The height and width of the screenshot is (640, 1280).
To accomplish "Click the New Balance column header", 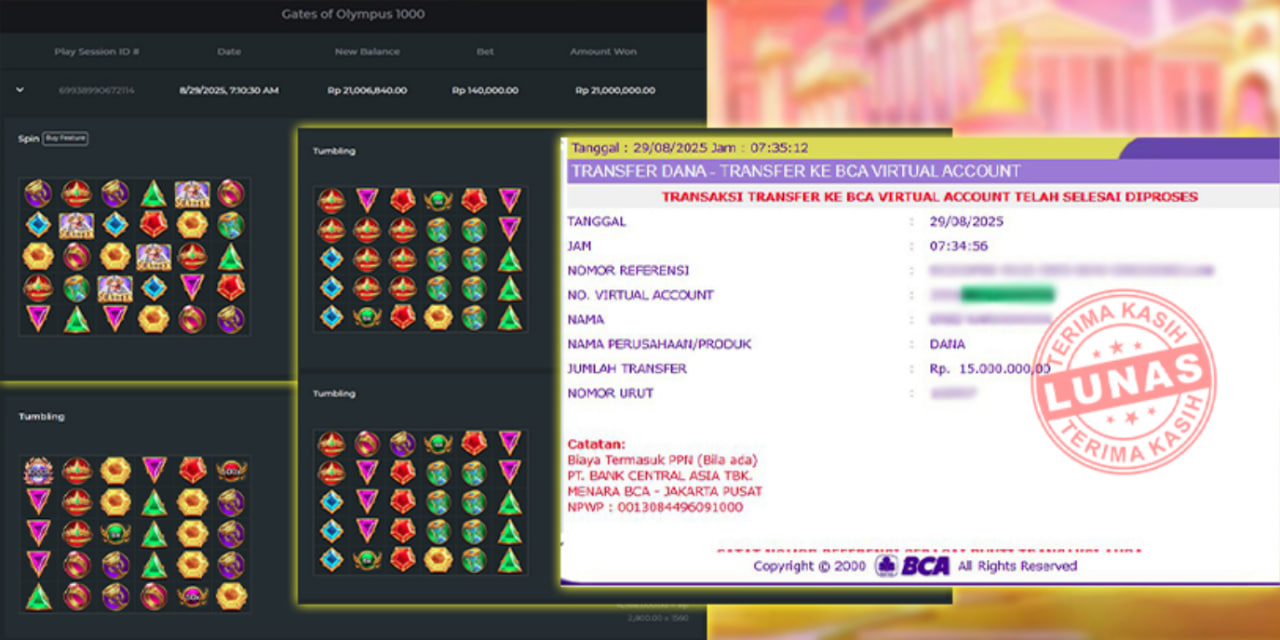I will (x=367, y=51).
